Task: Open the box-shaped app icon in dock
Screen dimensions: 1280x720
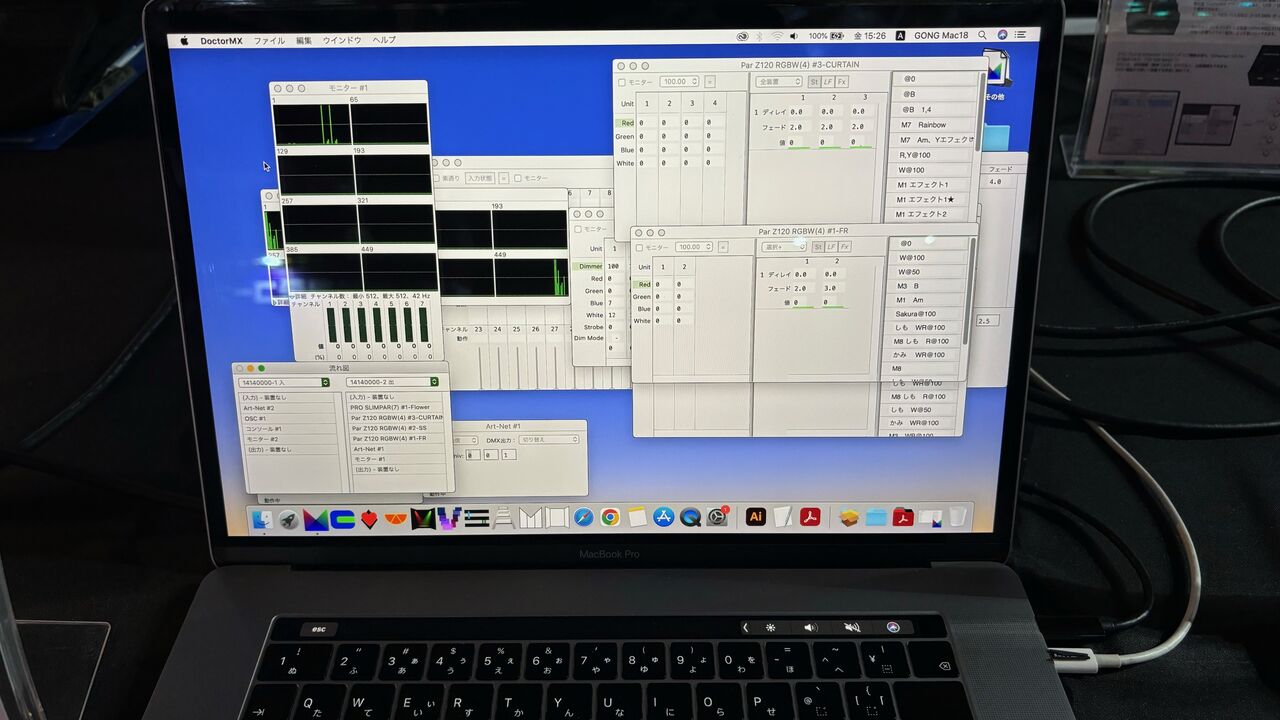Action: pyautogui.click(x=850, y=517)
